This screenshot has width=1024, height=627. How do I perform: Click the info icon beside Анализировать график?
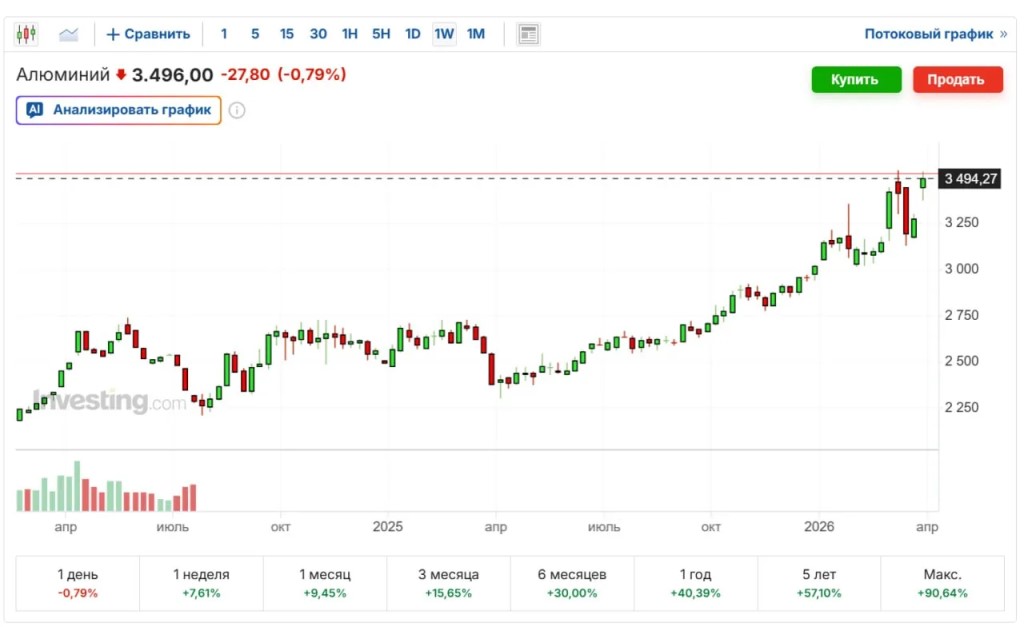pos(237,110)
